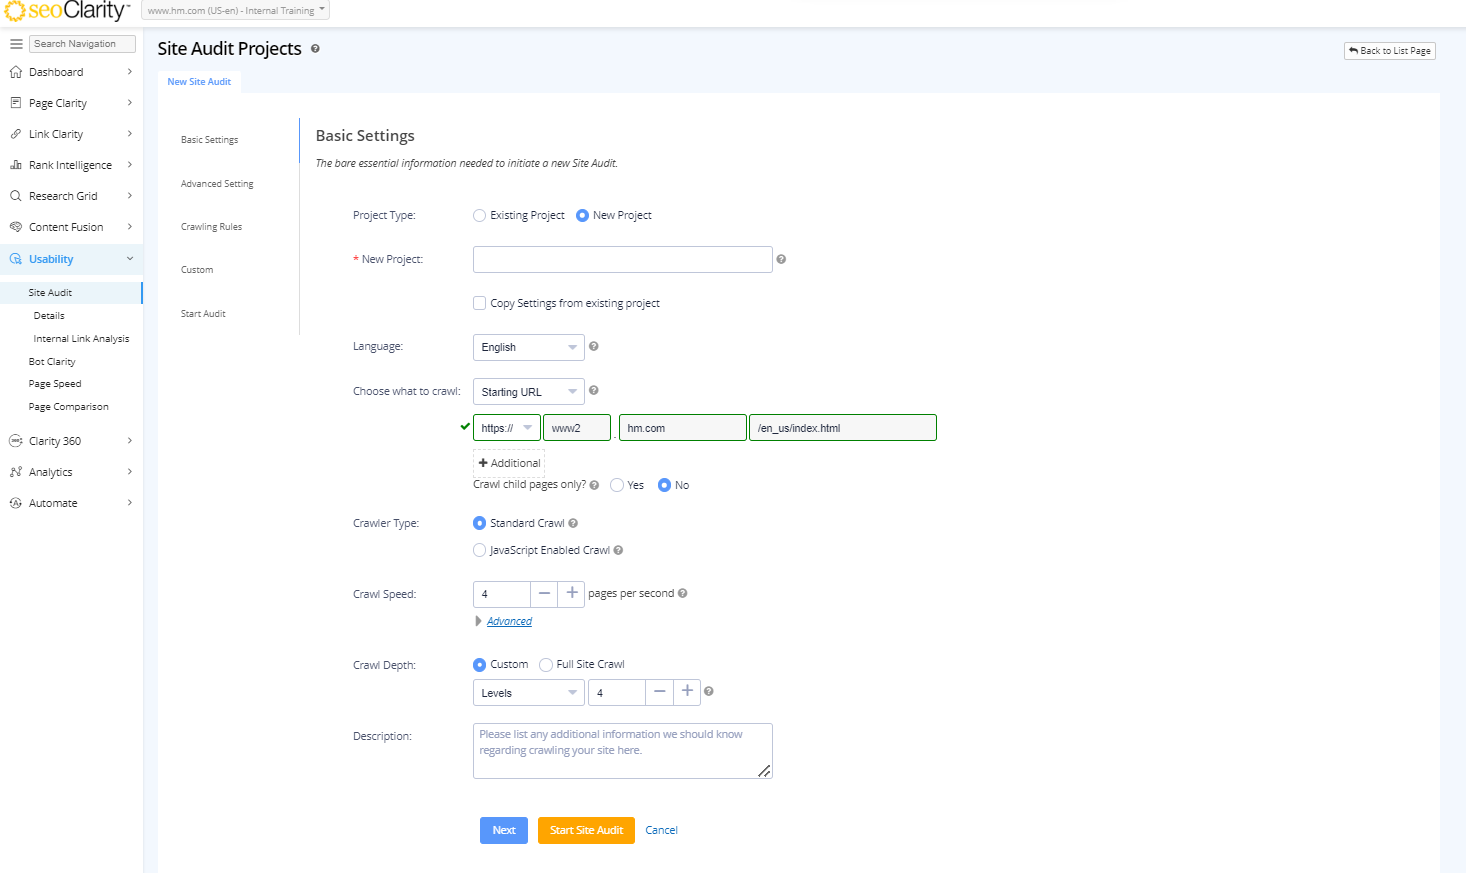Click help icon beside JavaScript Enabled Crawl
This screenshot has width=1466, height=873.
[618, 550]
